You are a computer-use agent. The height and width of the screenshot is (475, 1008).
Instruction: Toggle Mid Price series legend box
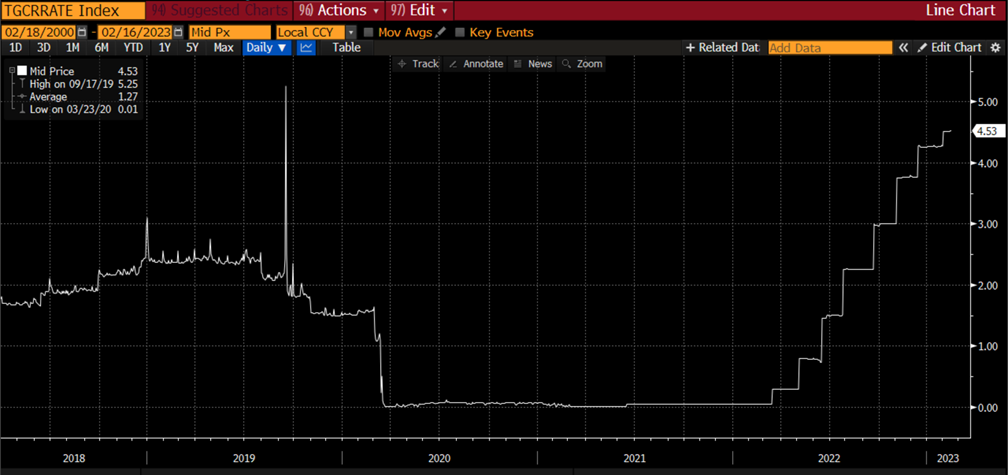pyautogui.click(x=21, y=71)
